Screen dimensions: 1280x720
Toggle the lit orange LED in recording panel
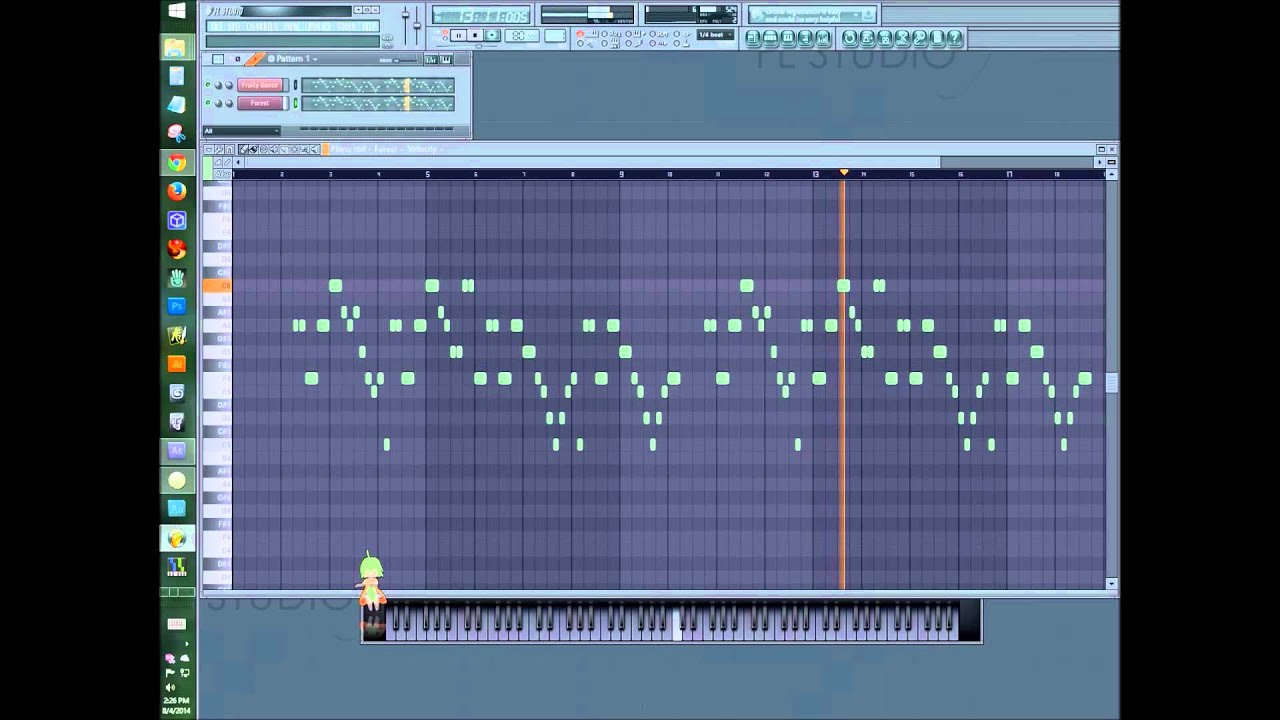[581, 33]
